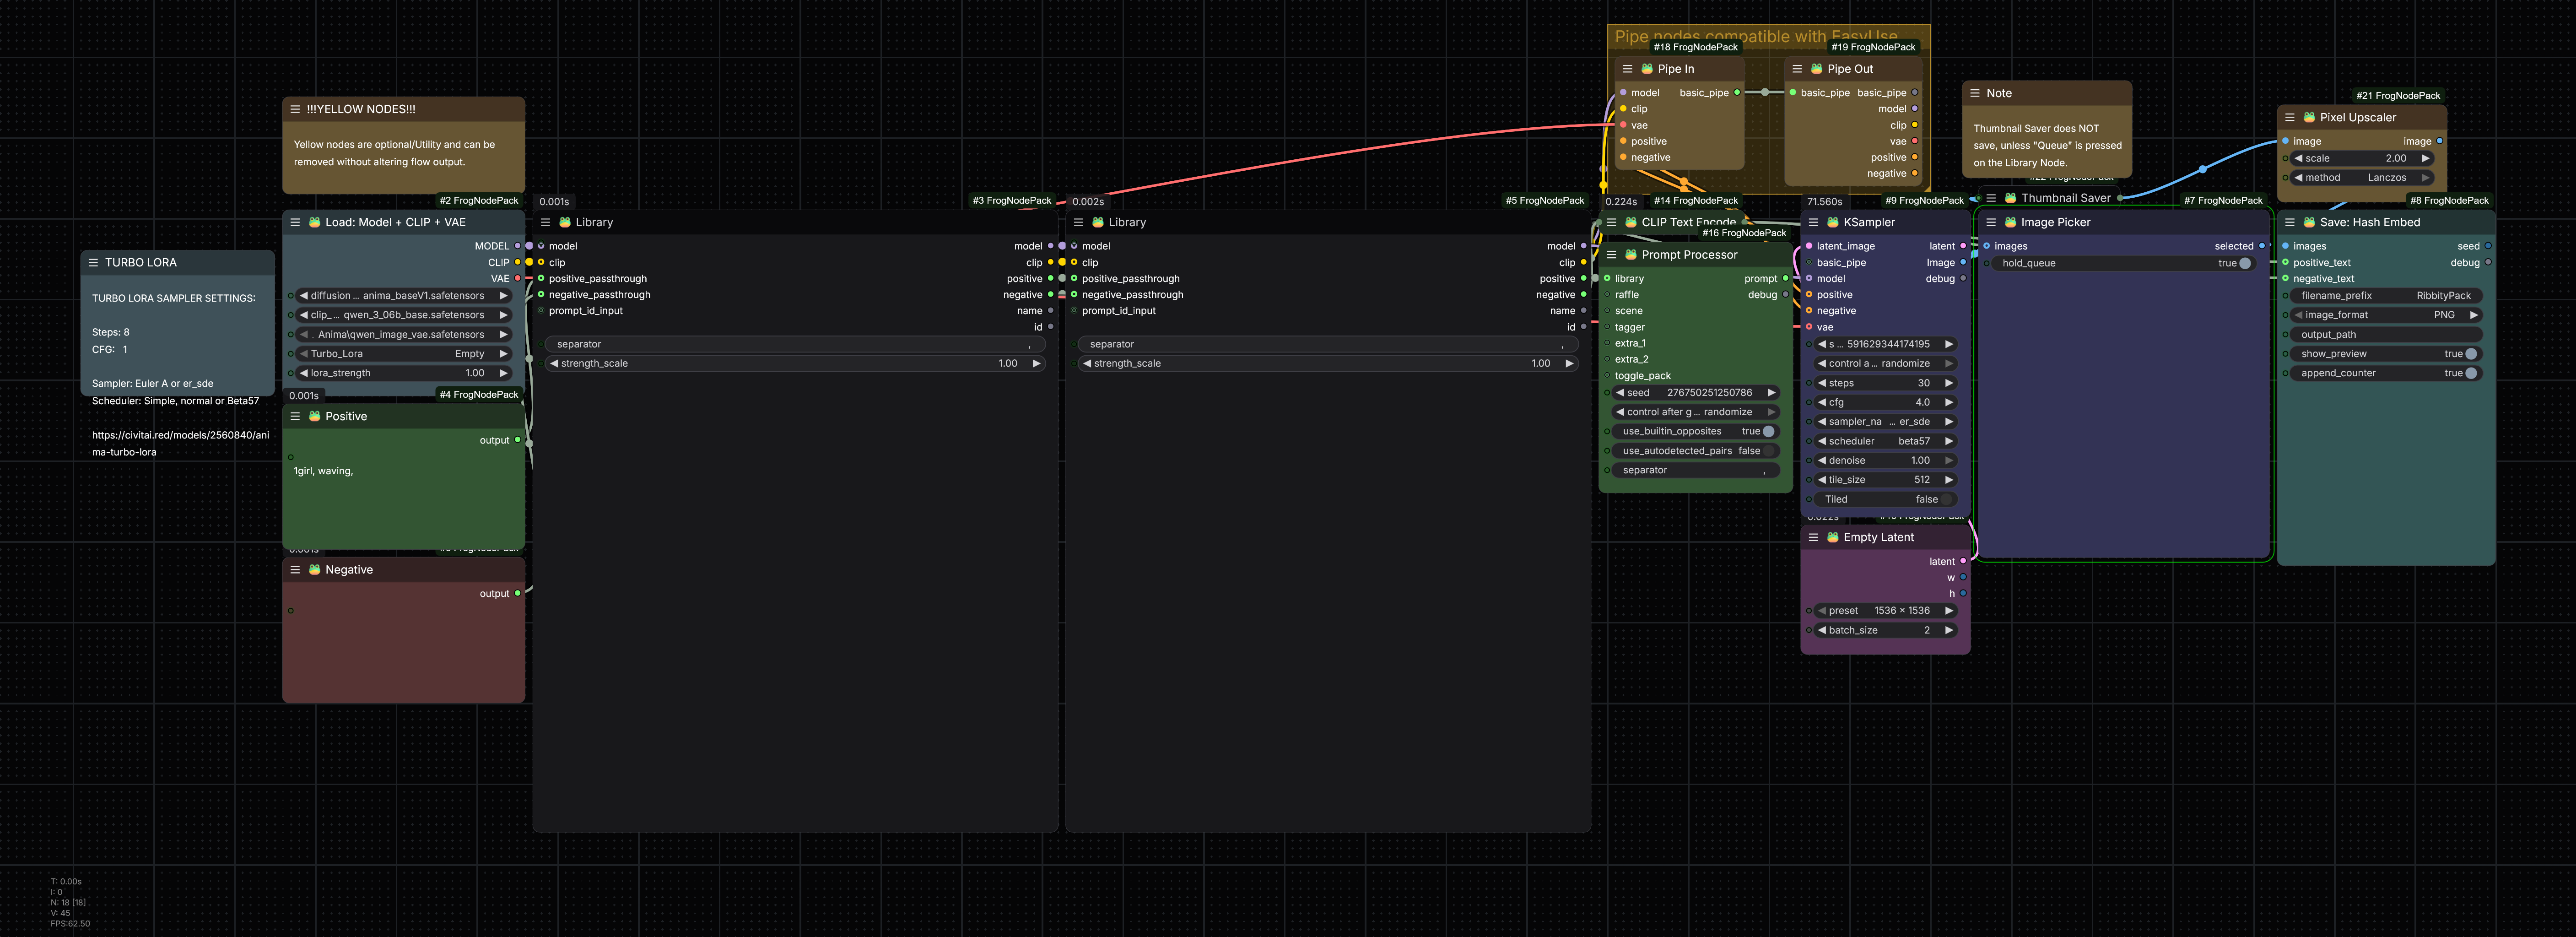This screenshot has width=2576, height=937.
Task: Open the Load: Model + CLIP + VAE hamburger menu
Action: point(295,222)
